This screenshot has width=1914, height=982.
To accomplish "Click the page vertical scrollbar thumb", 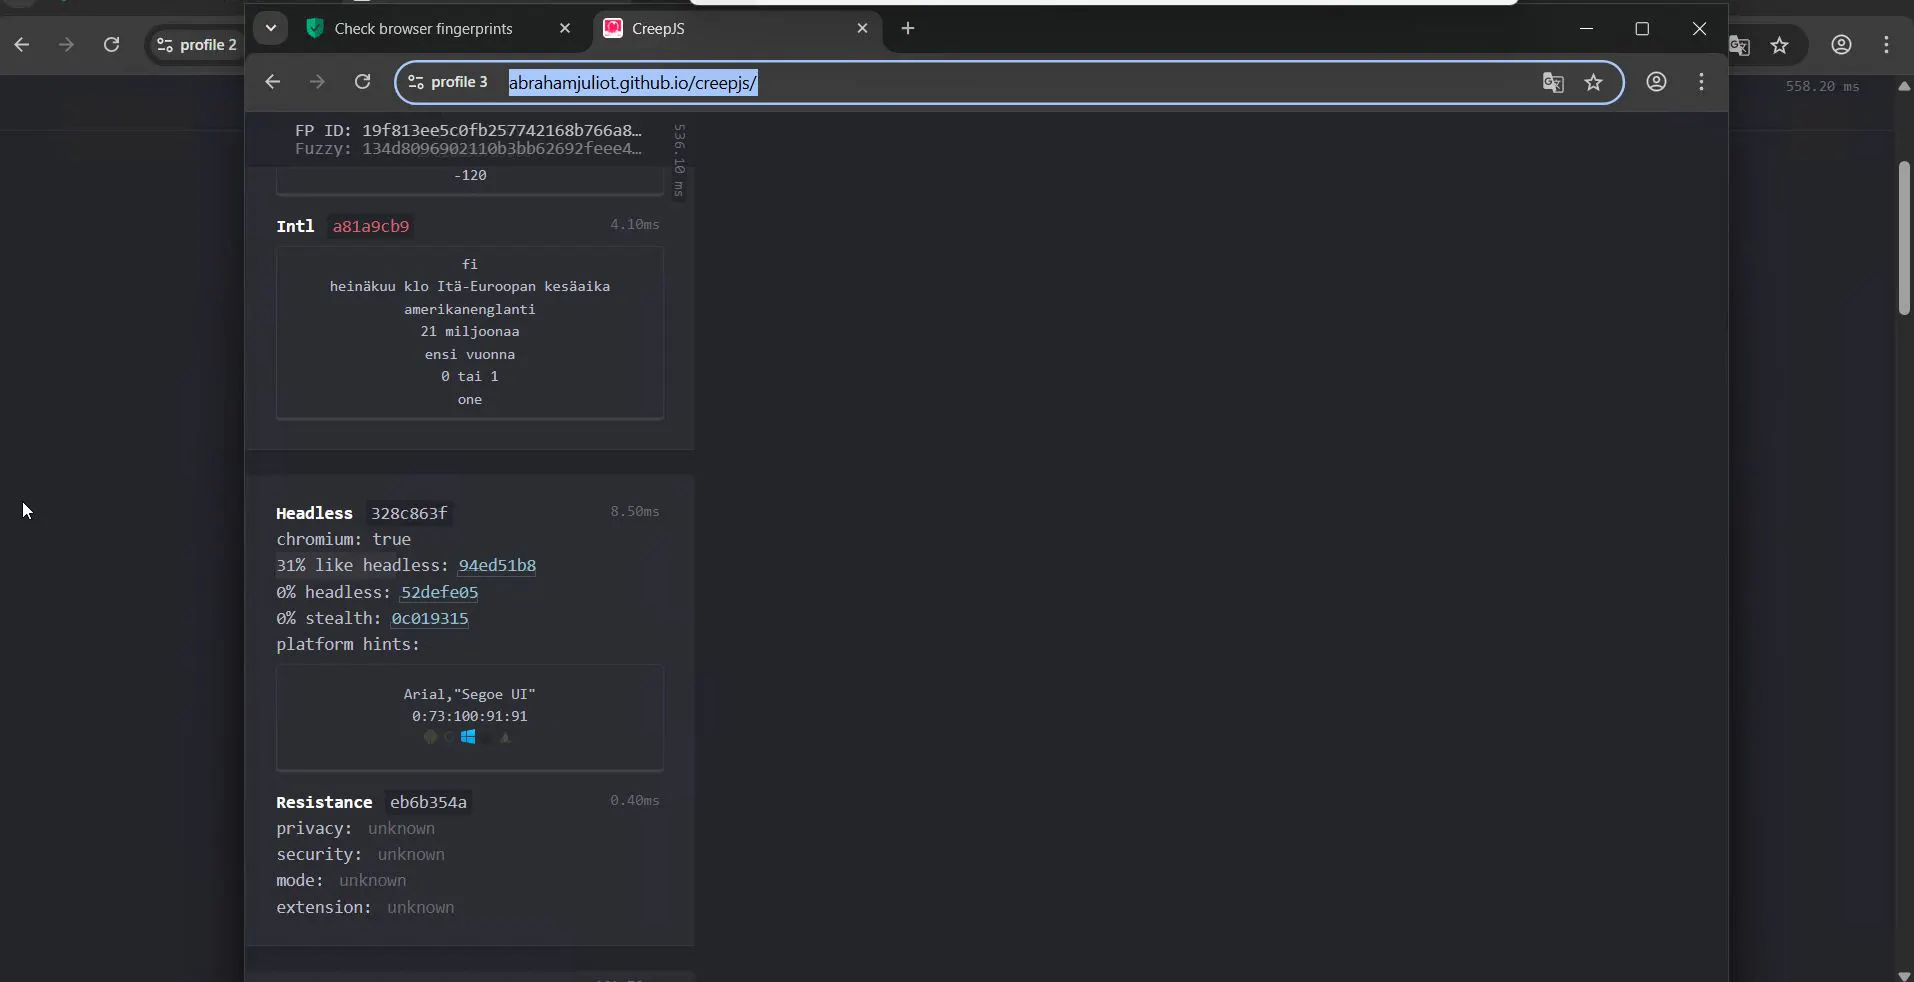I will pyautogui.click(x=1904, y=238).
